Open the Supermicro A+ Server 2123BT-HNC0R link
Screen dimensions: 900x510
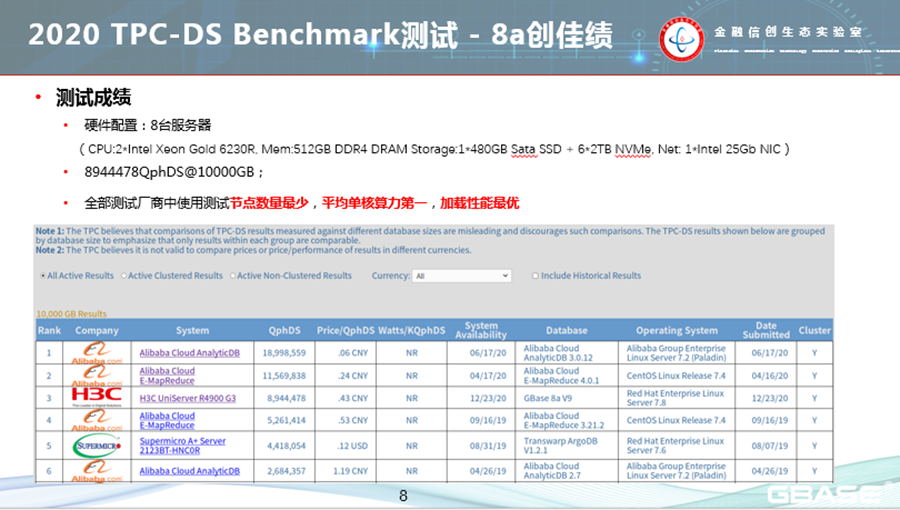point(183,446)
